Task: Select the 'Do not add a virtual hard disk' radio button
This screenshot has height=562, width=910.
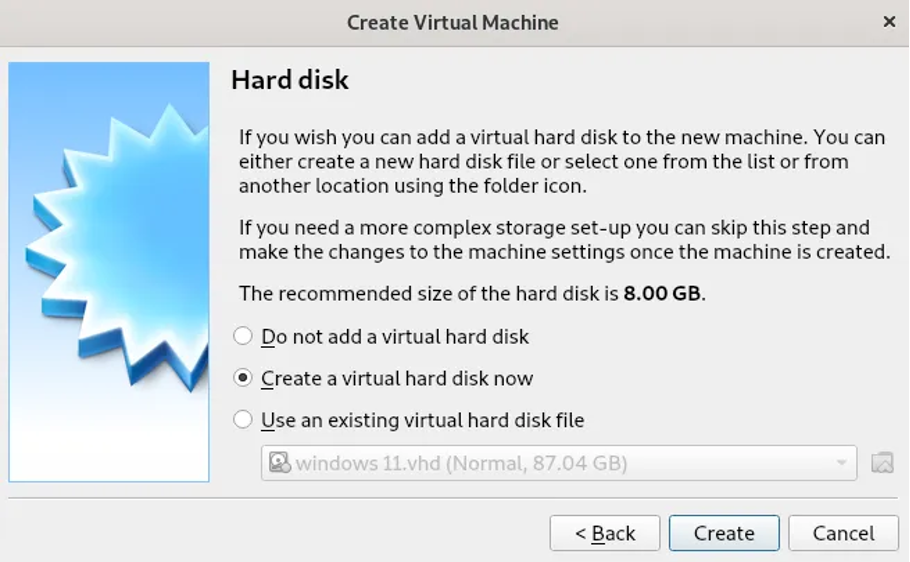Action: point(242,337)
